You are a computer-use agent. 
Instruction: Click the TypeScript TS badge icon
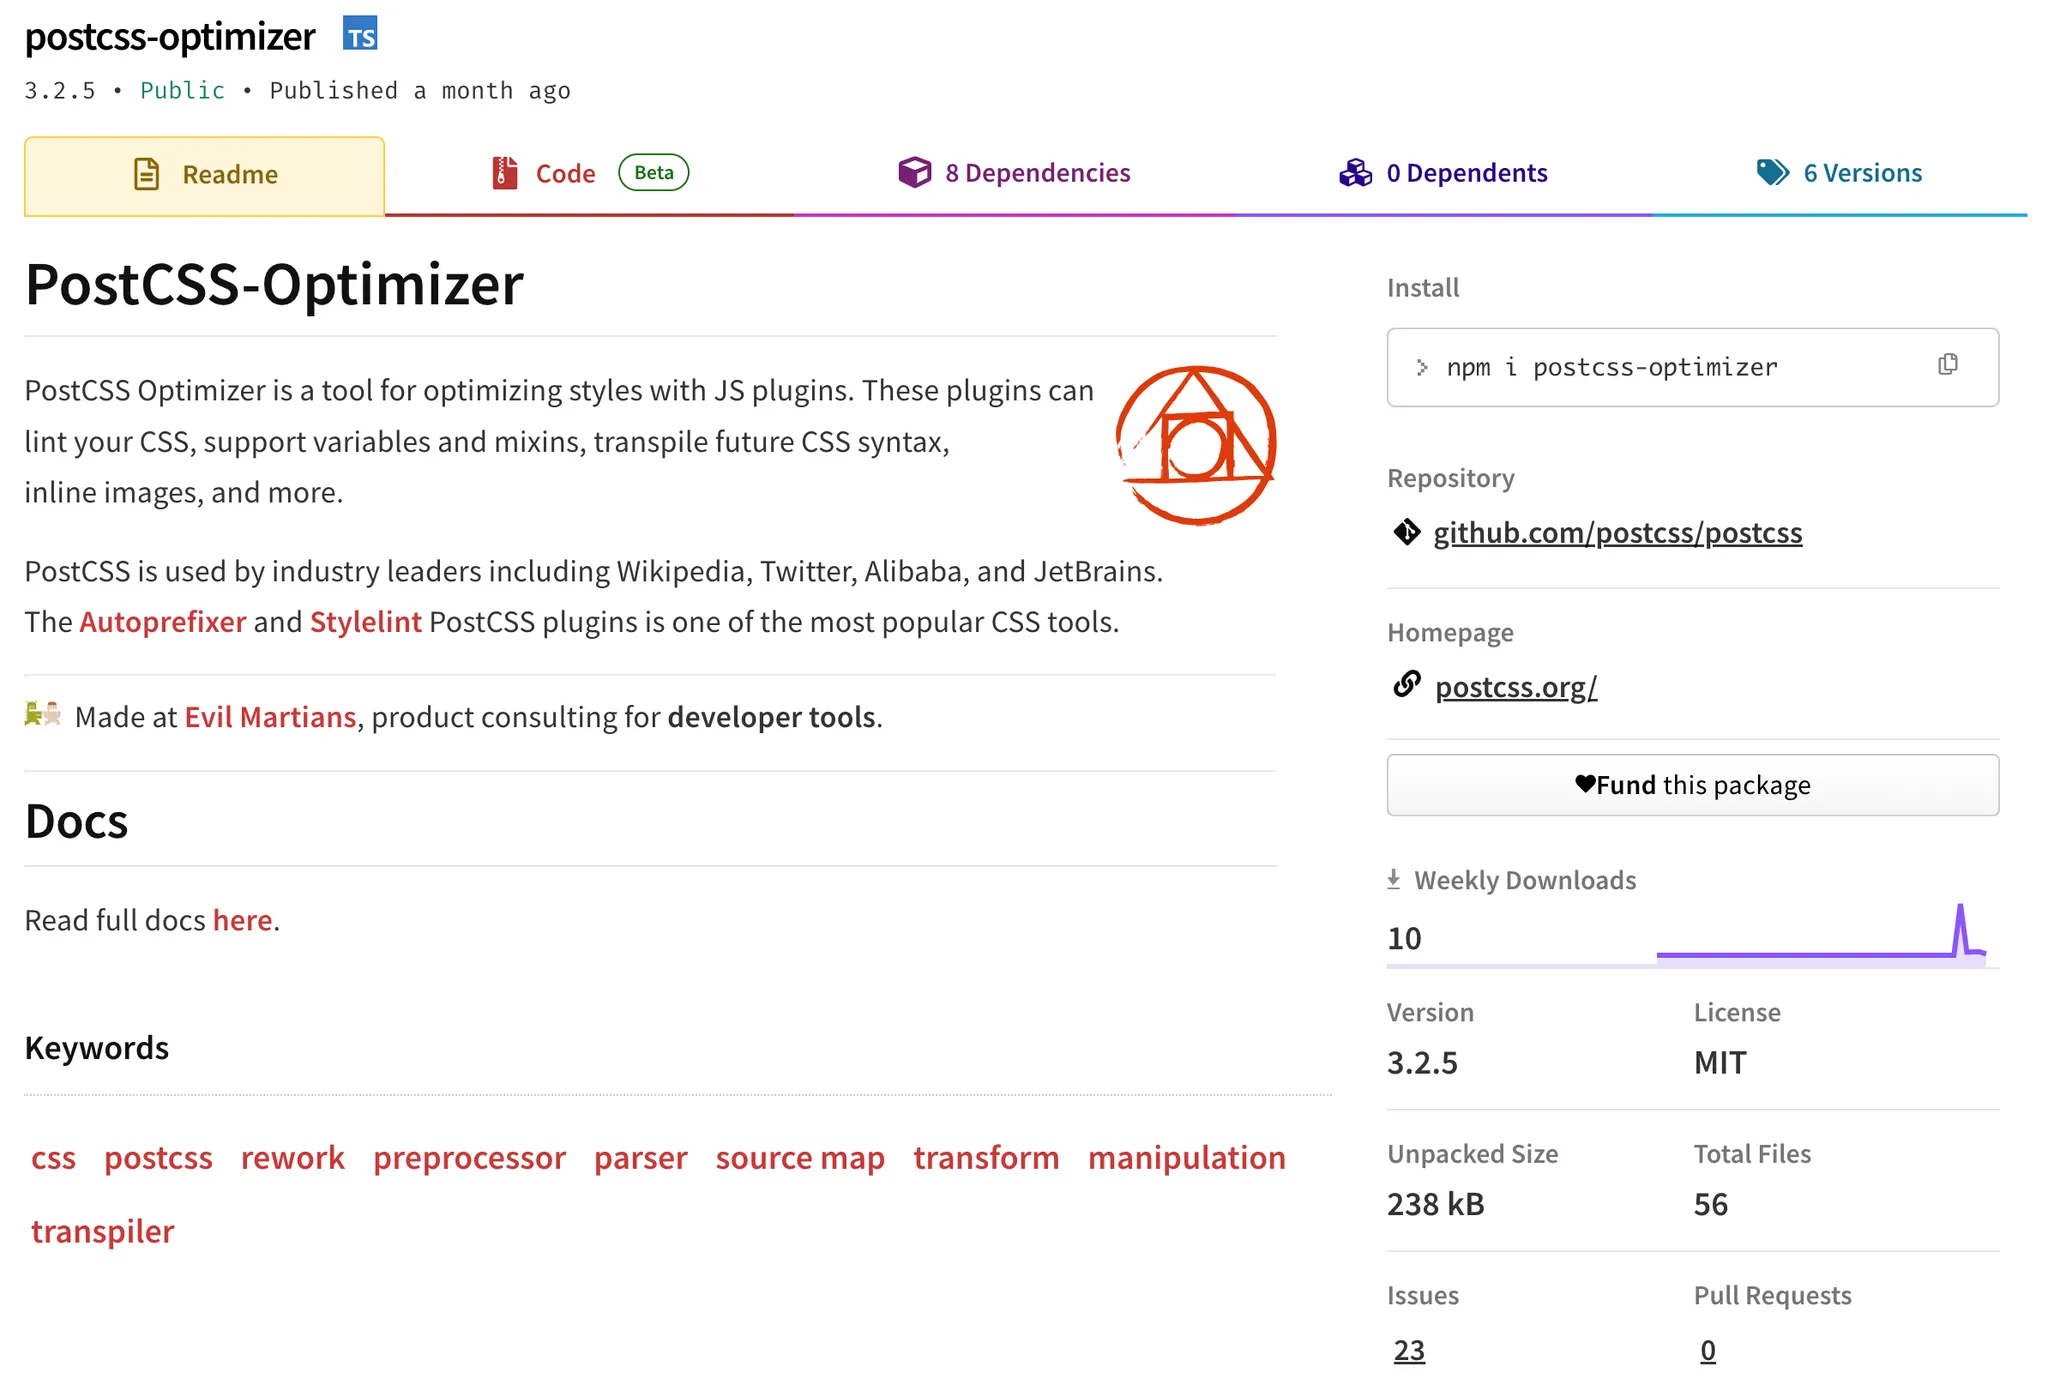(x=360, y=36)
